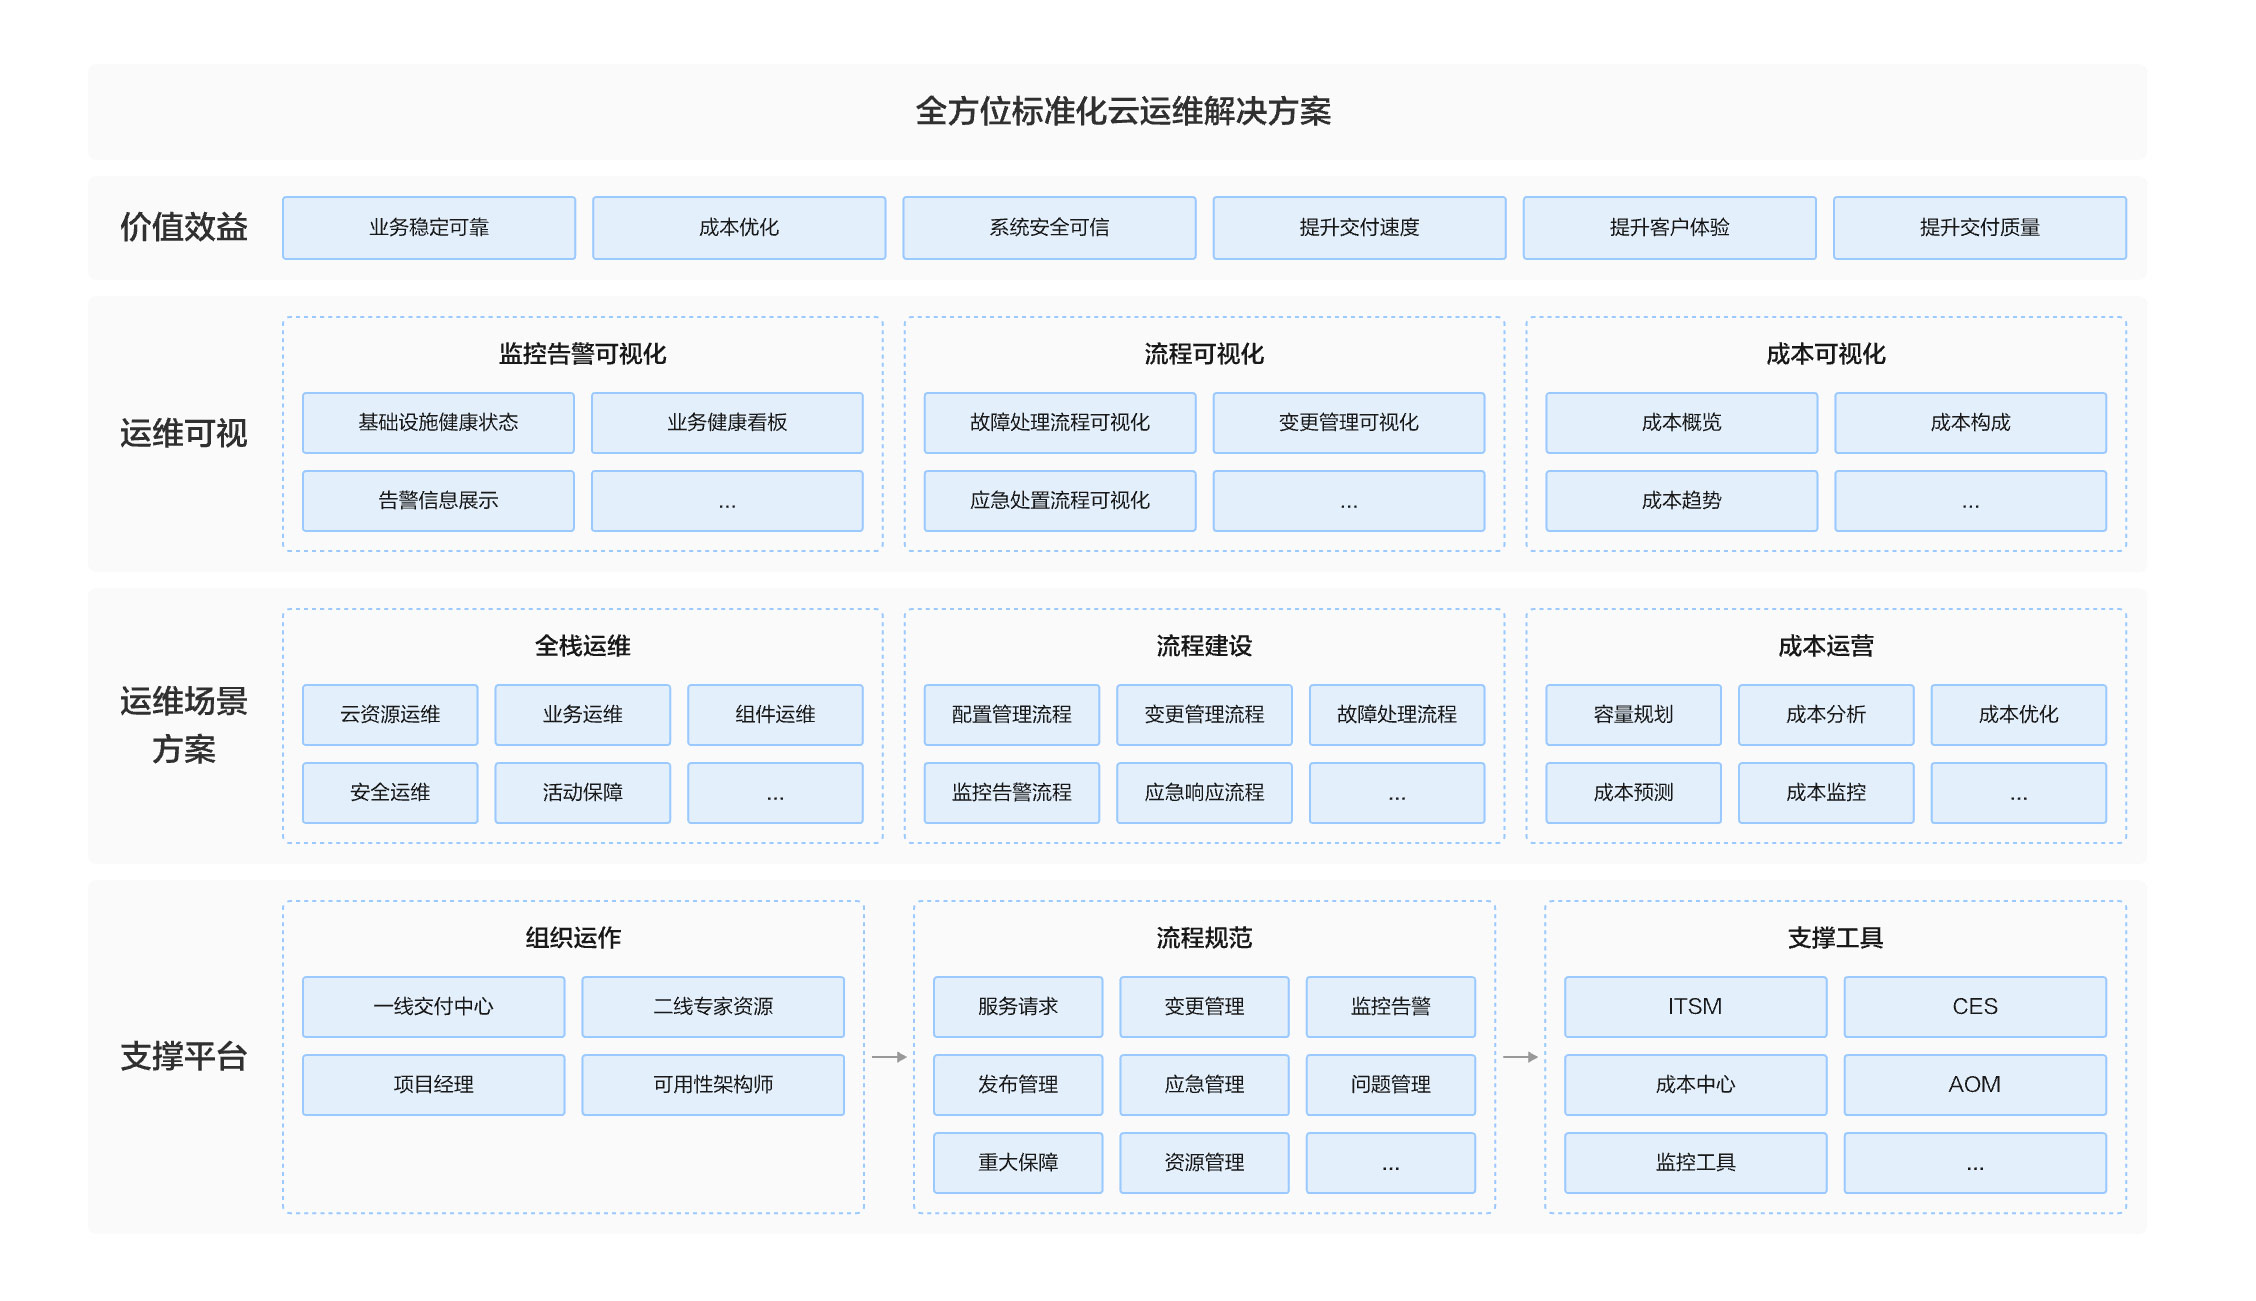Screen dimensions: 2256x1301
Task: Select 活动保障 under 全栈运维
Action: click(582, 793)
